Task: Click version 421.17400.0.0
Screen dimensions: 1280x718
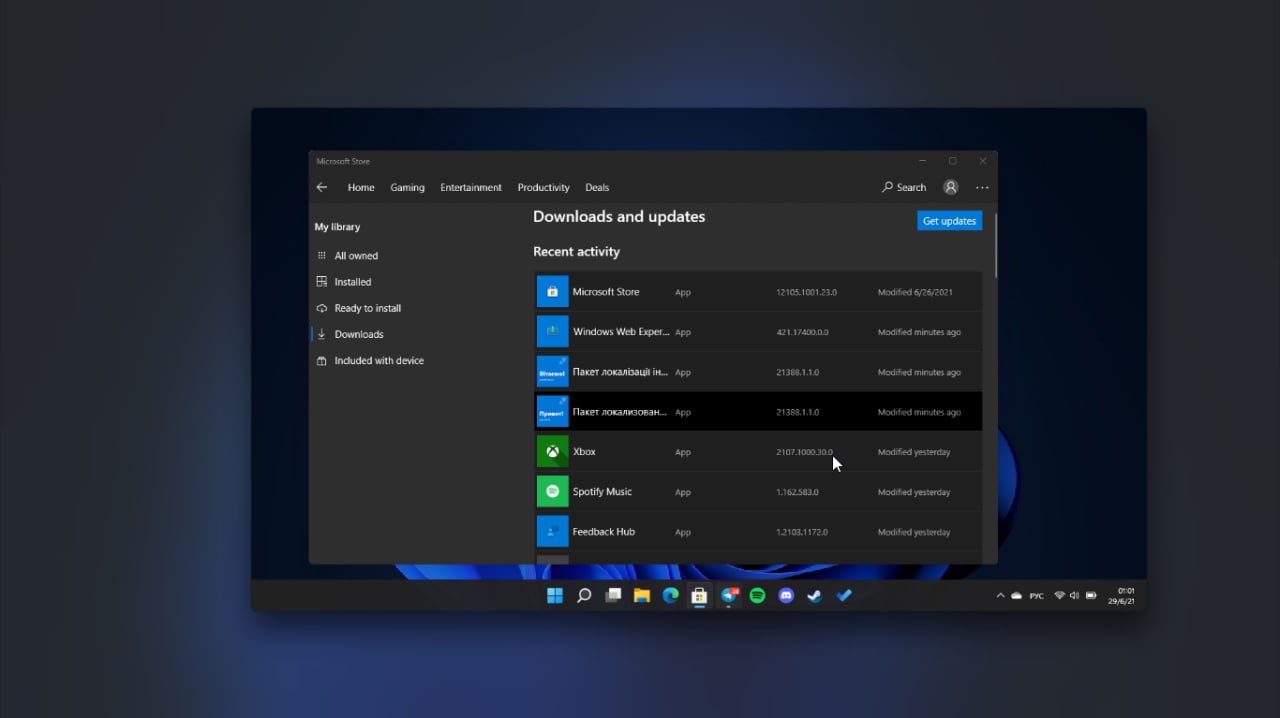Action: [x=802, y=332]
